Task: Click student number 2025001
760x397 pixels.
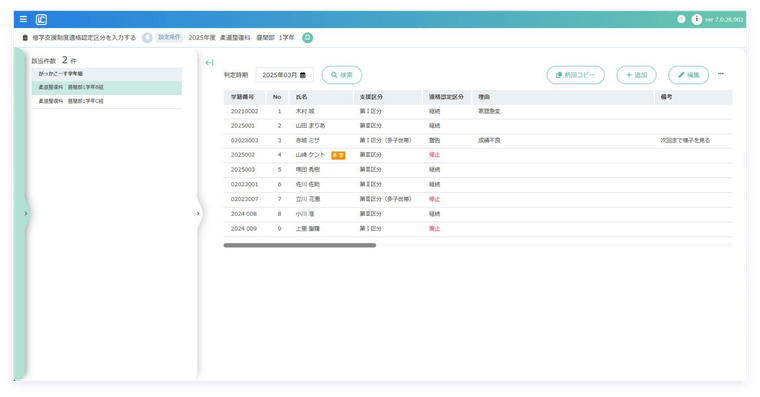Action: click(x=243, y=126)
